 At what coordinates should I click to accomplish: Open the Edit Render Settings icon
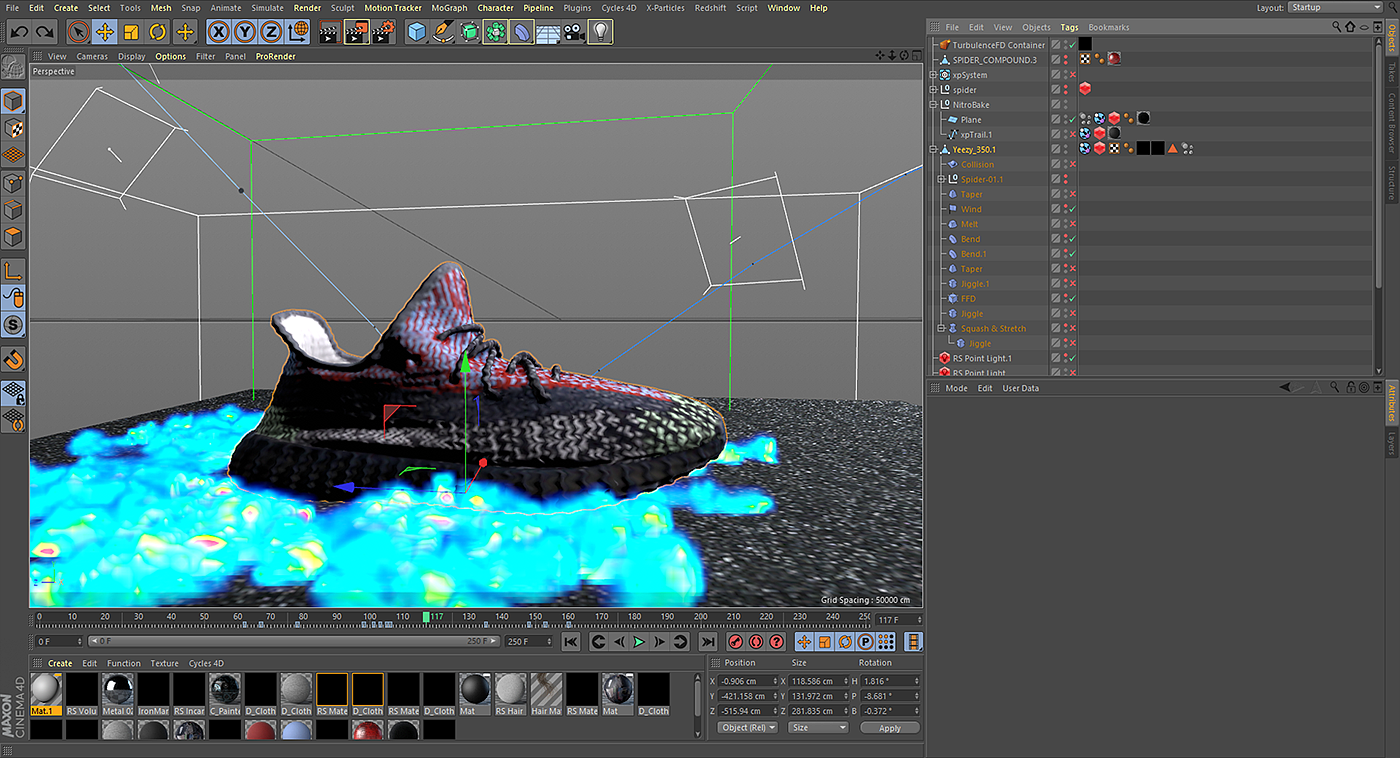(x=383, y=32)
